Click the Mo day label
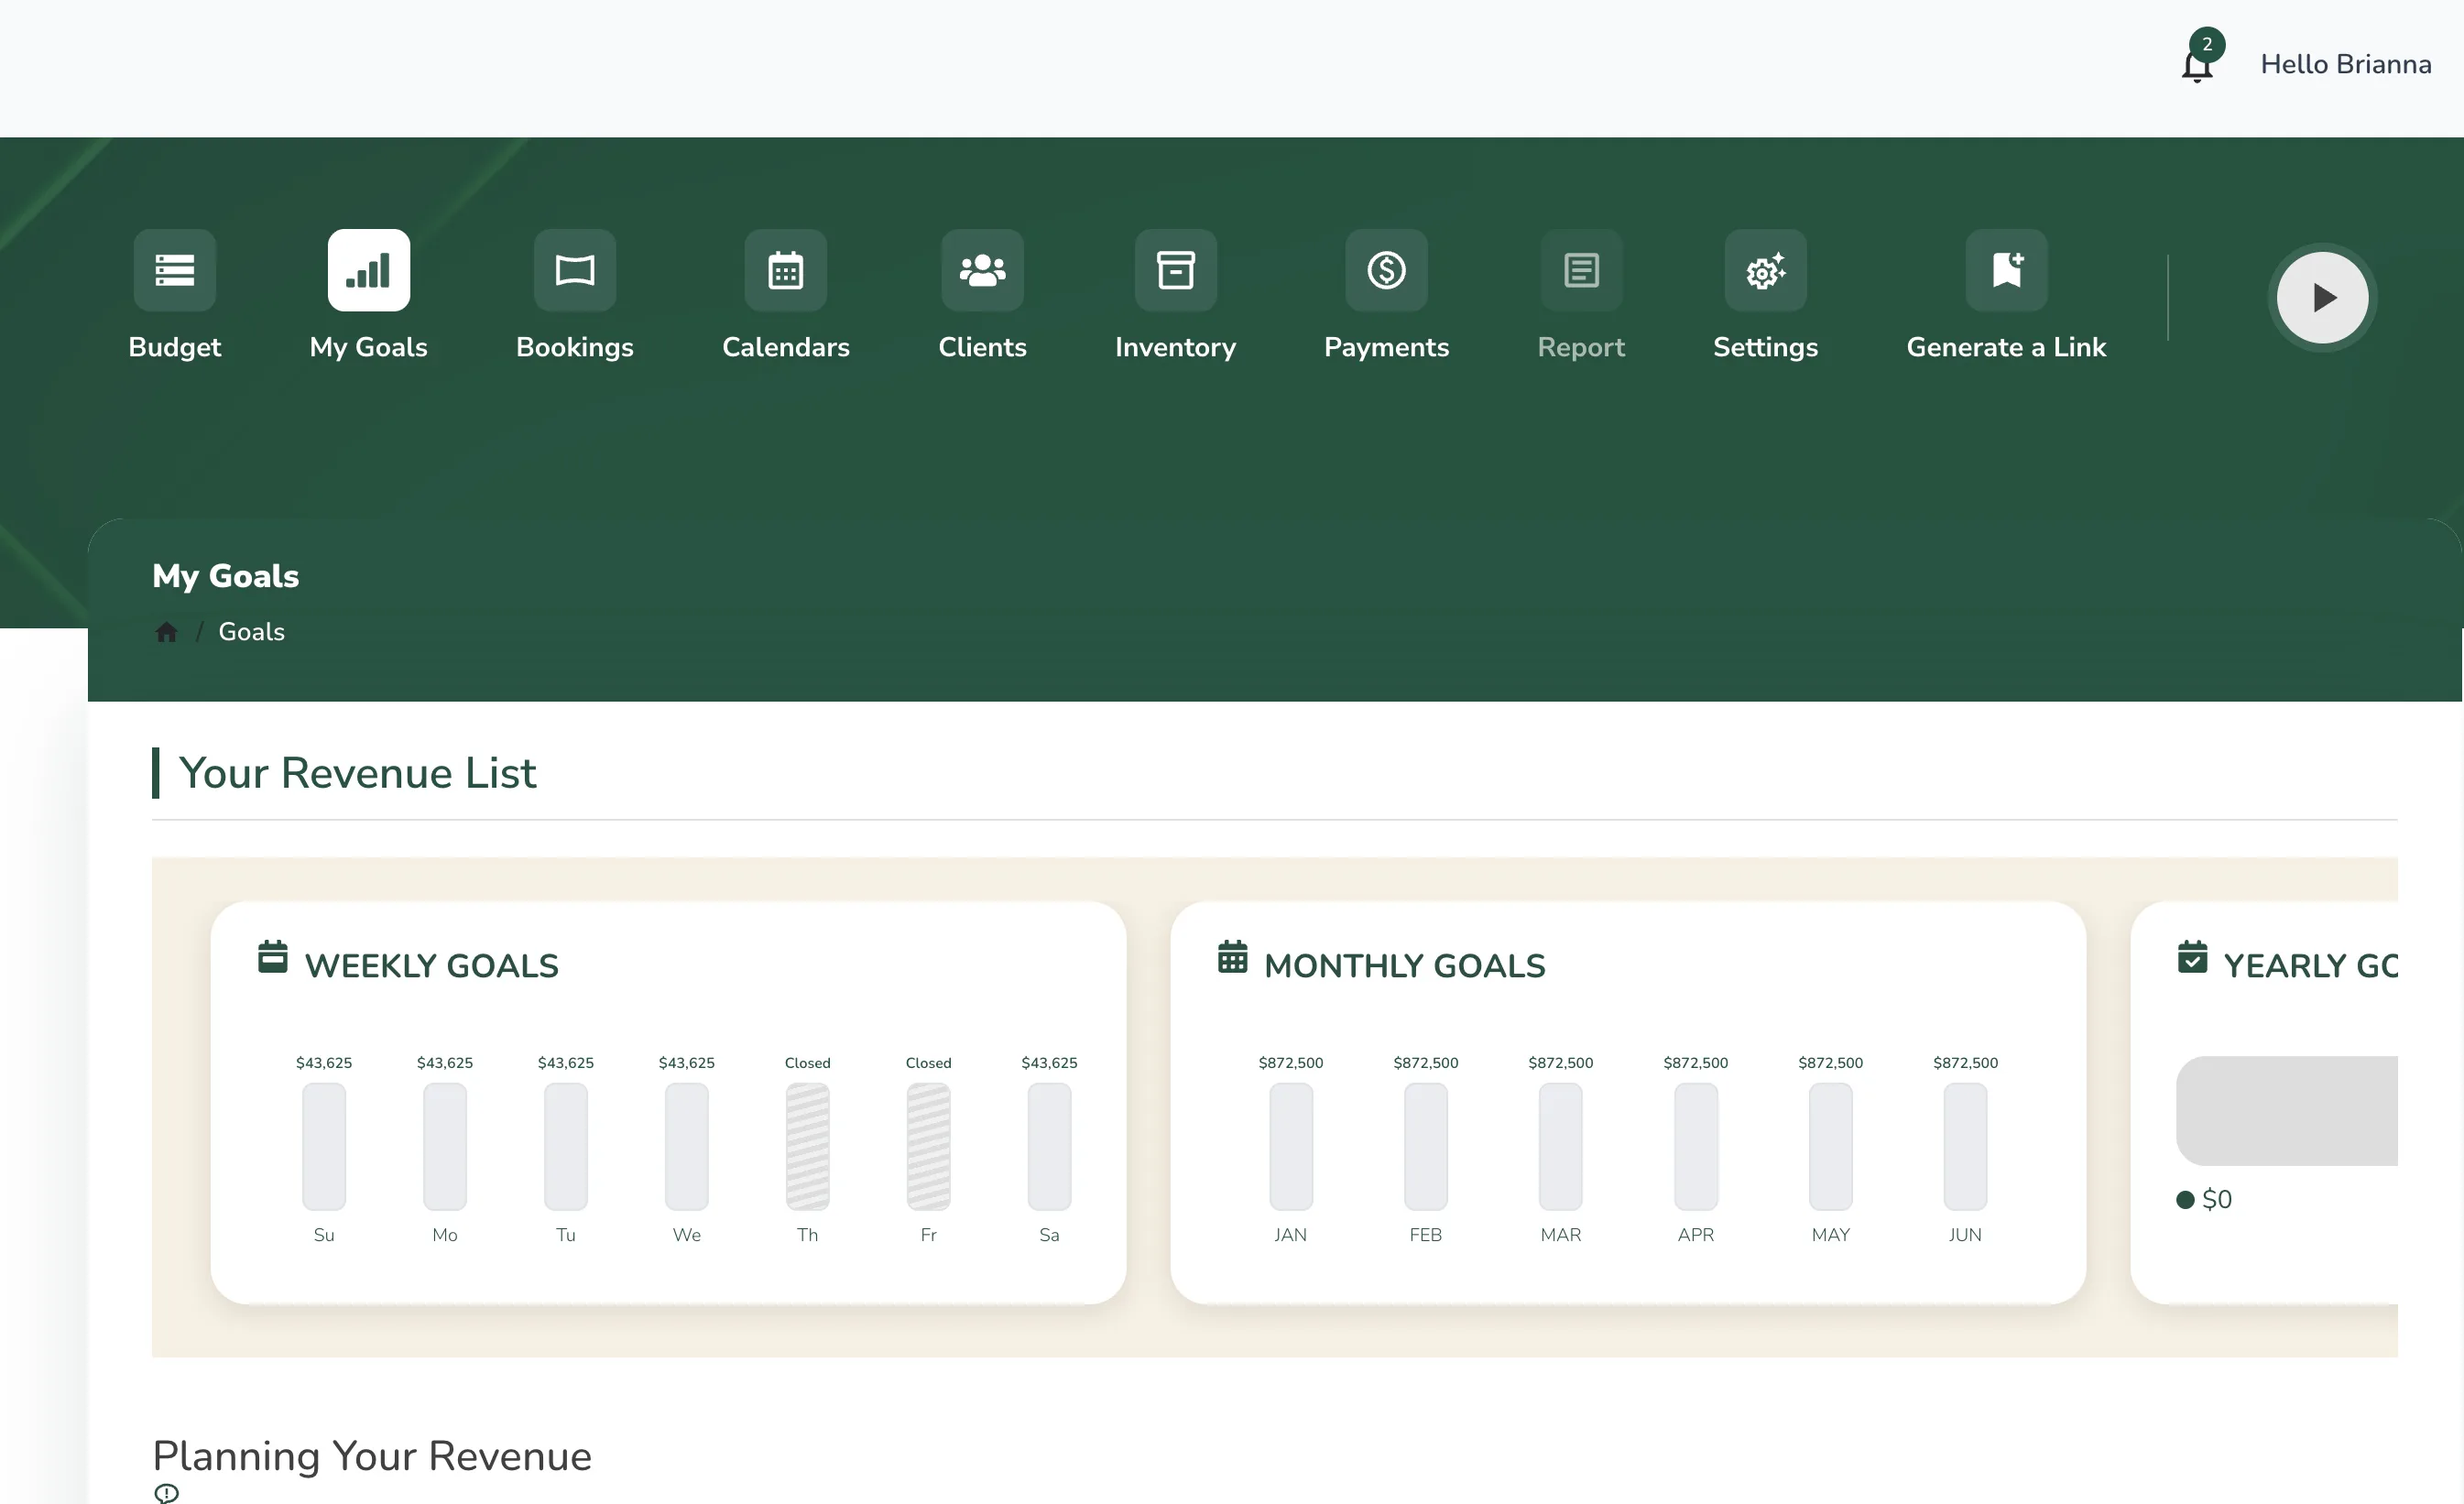2464x1504 pixels. tap(445, 1235)
